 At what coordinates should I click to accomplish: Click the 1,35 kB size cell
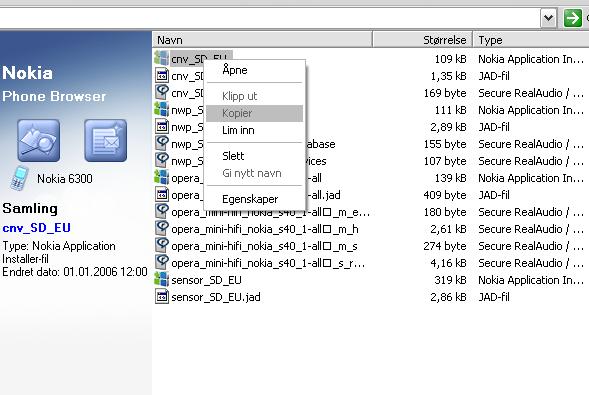tap(449, 76)
